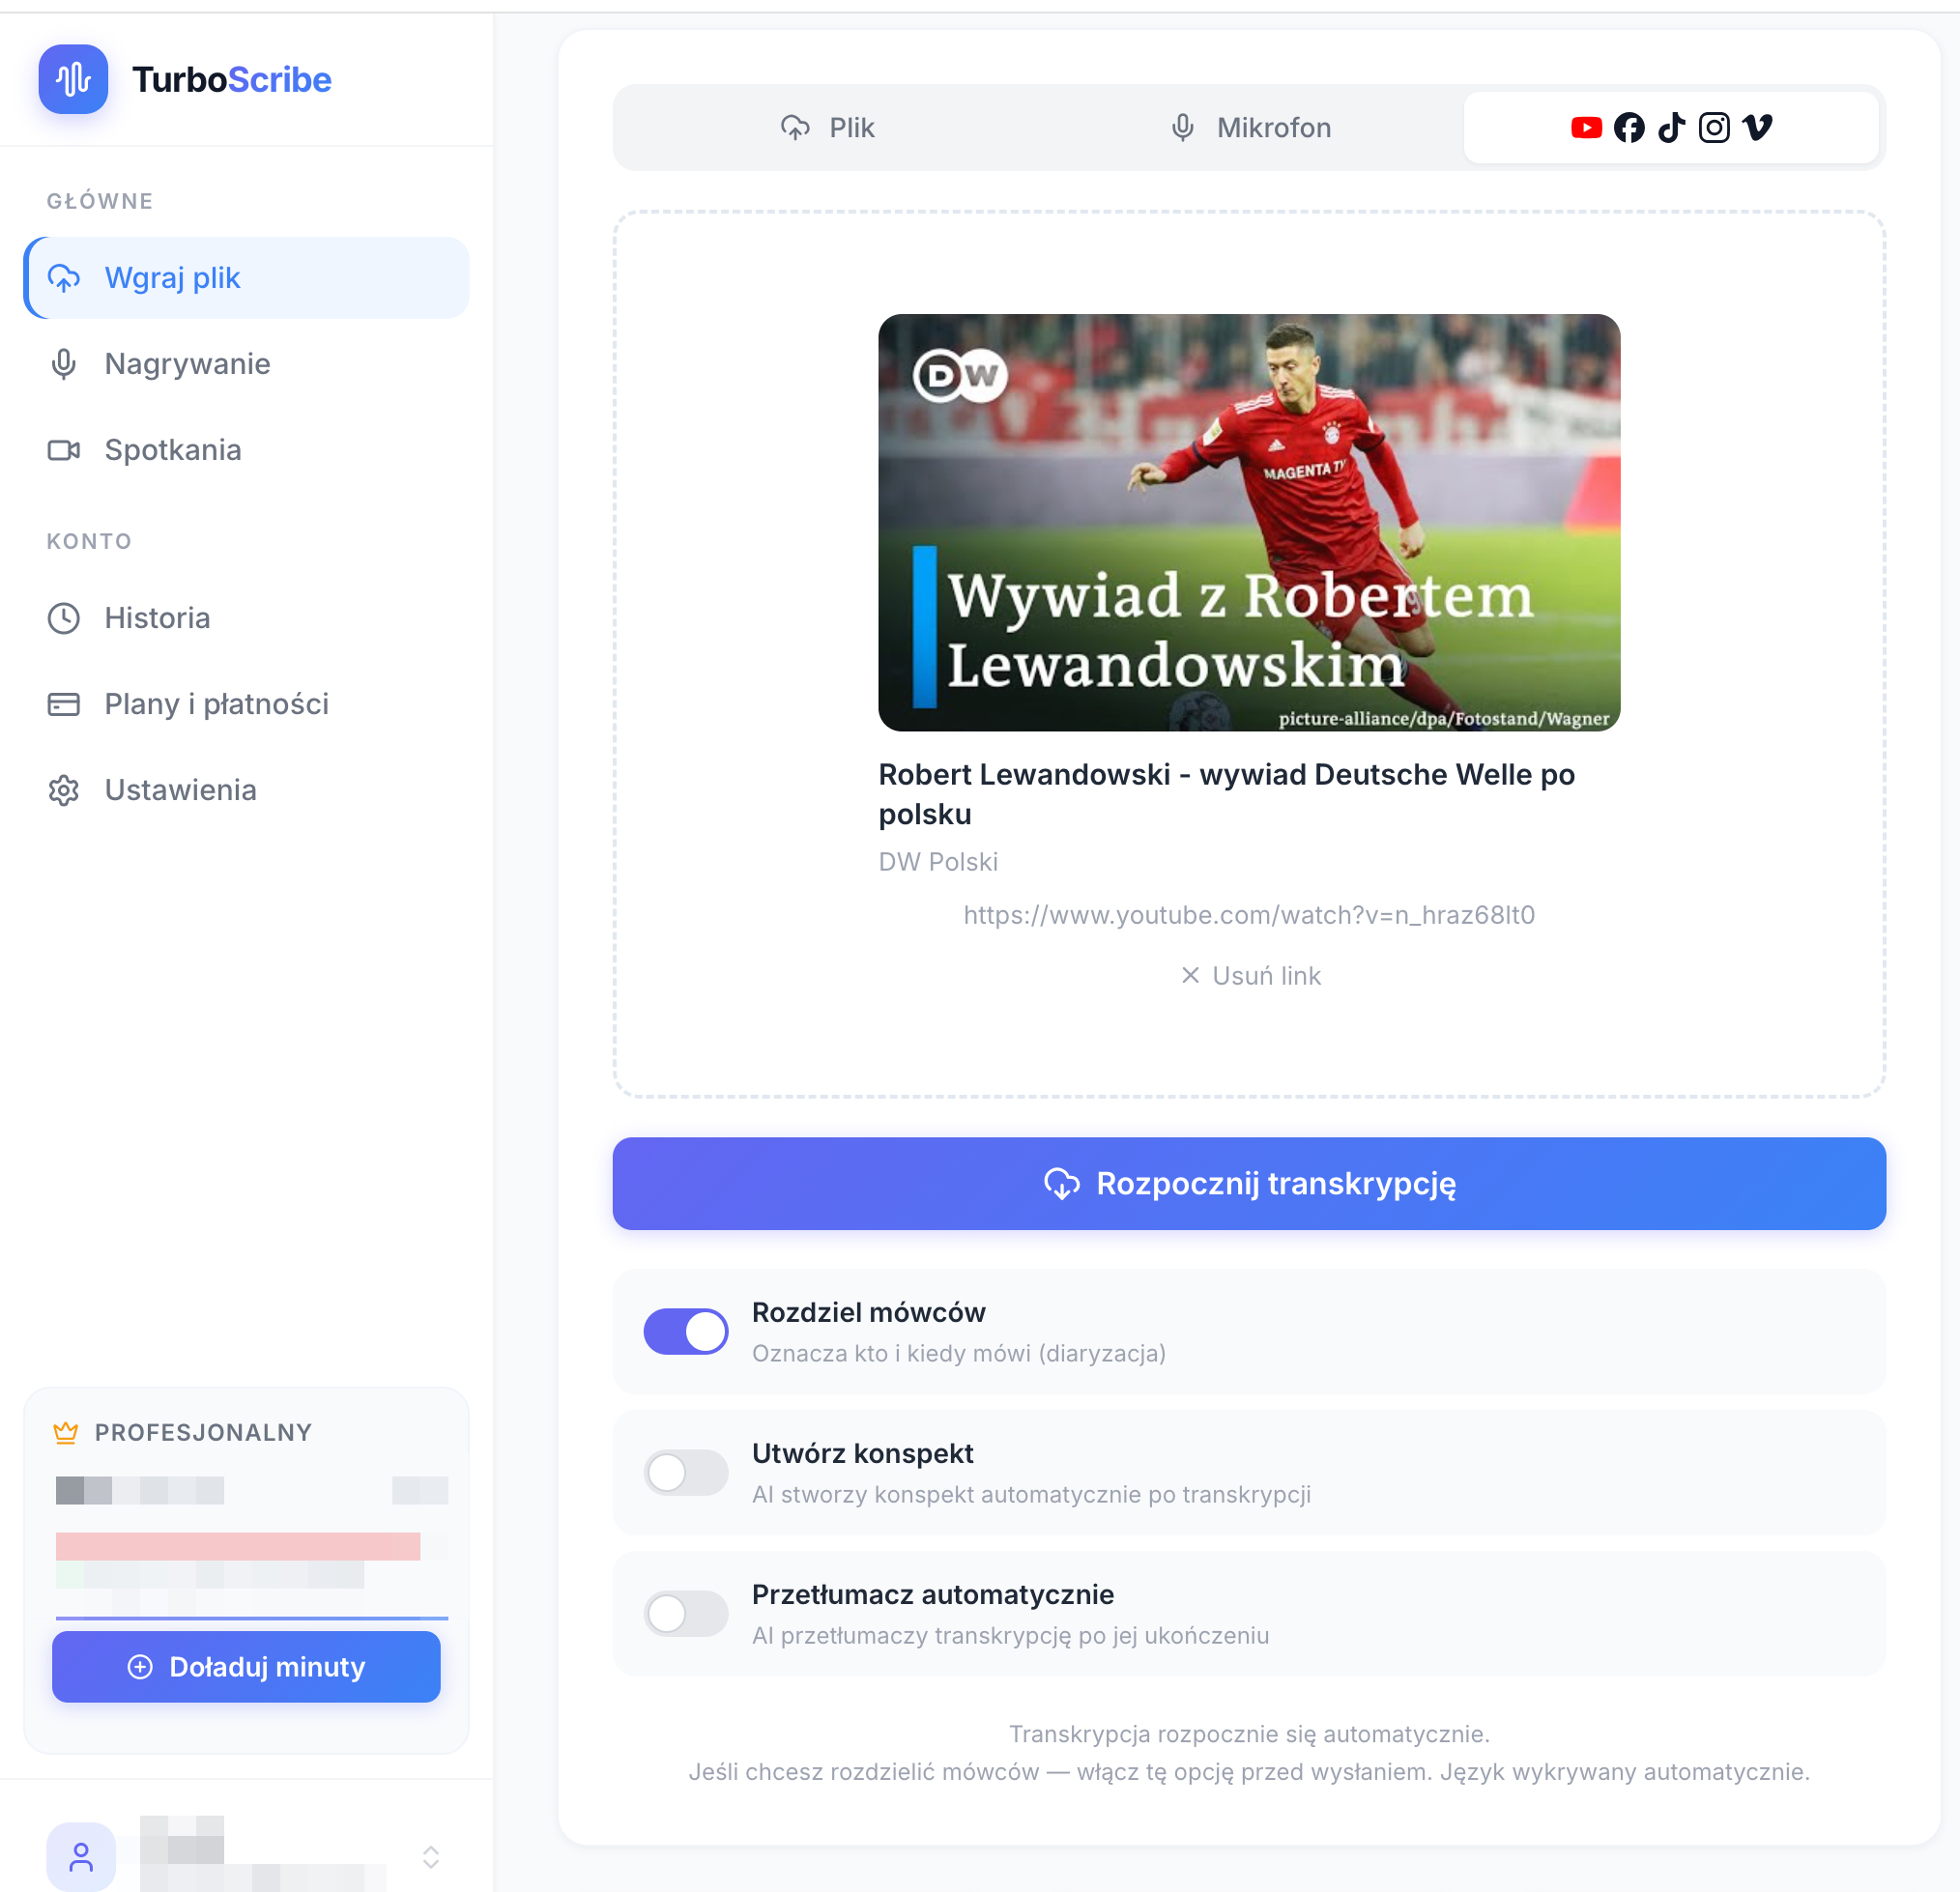Disable the Rozdziel mówców toggle
The width and height of the screenshot is (1960, 1892).
pyautogui.click(x=686, y=1332)
